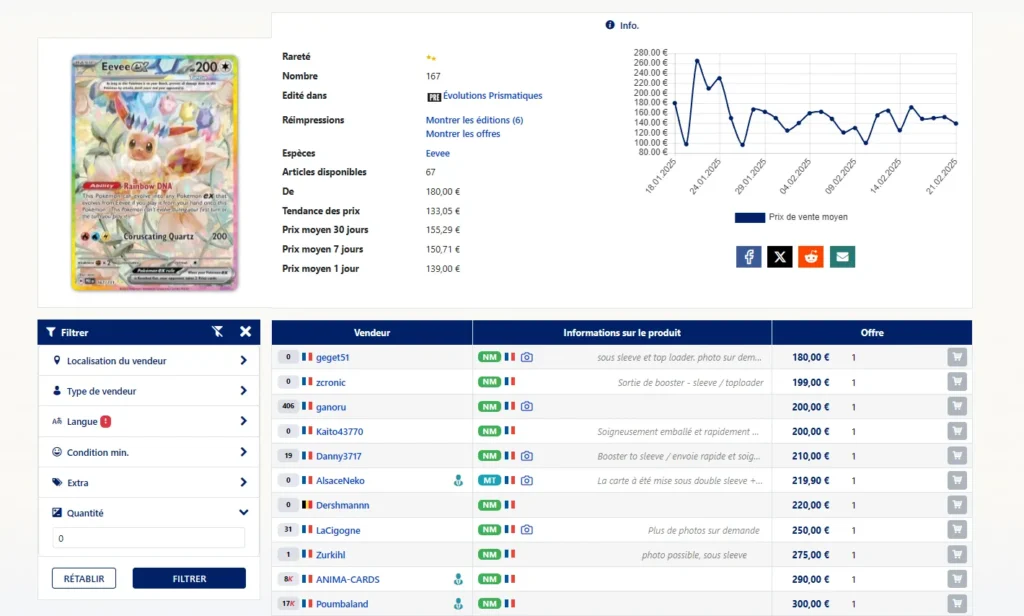This screenshot has width=1024, height=616.
Task: Open seller AlsaceNeko's profile
Action: (x=340, y=481)
